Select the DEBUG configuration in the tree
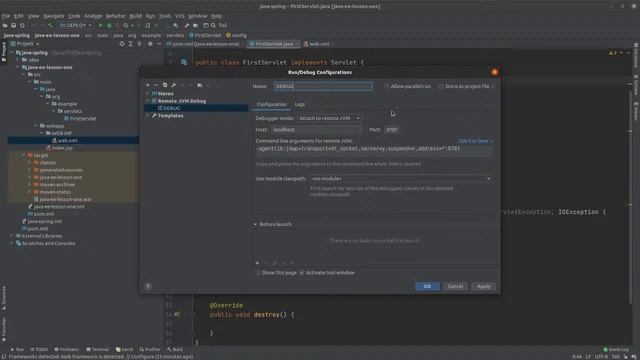The width and height of the screenshot is (640, 360). pos(196,108)
